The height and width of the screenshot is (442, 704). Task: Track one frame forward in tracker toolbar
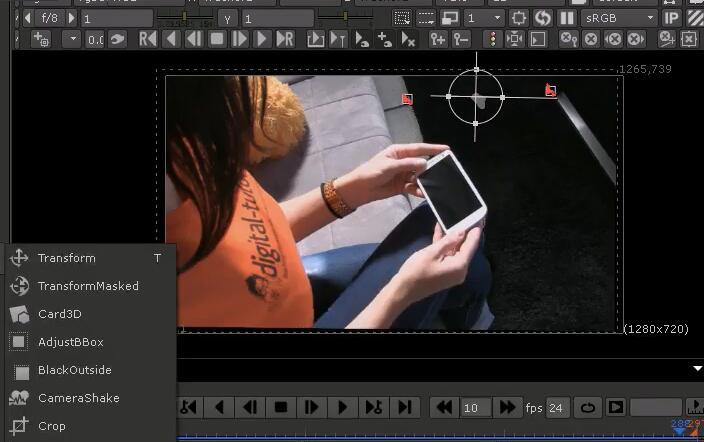[239, 40]
